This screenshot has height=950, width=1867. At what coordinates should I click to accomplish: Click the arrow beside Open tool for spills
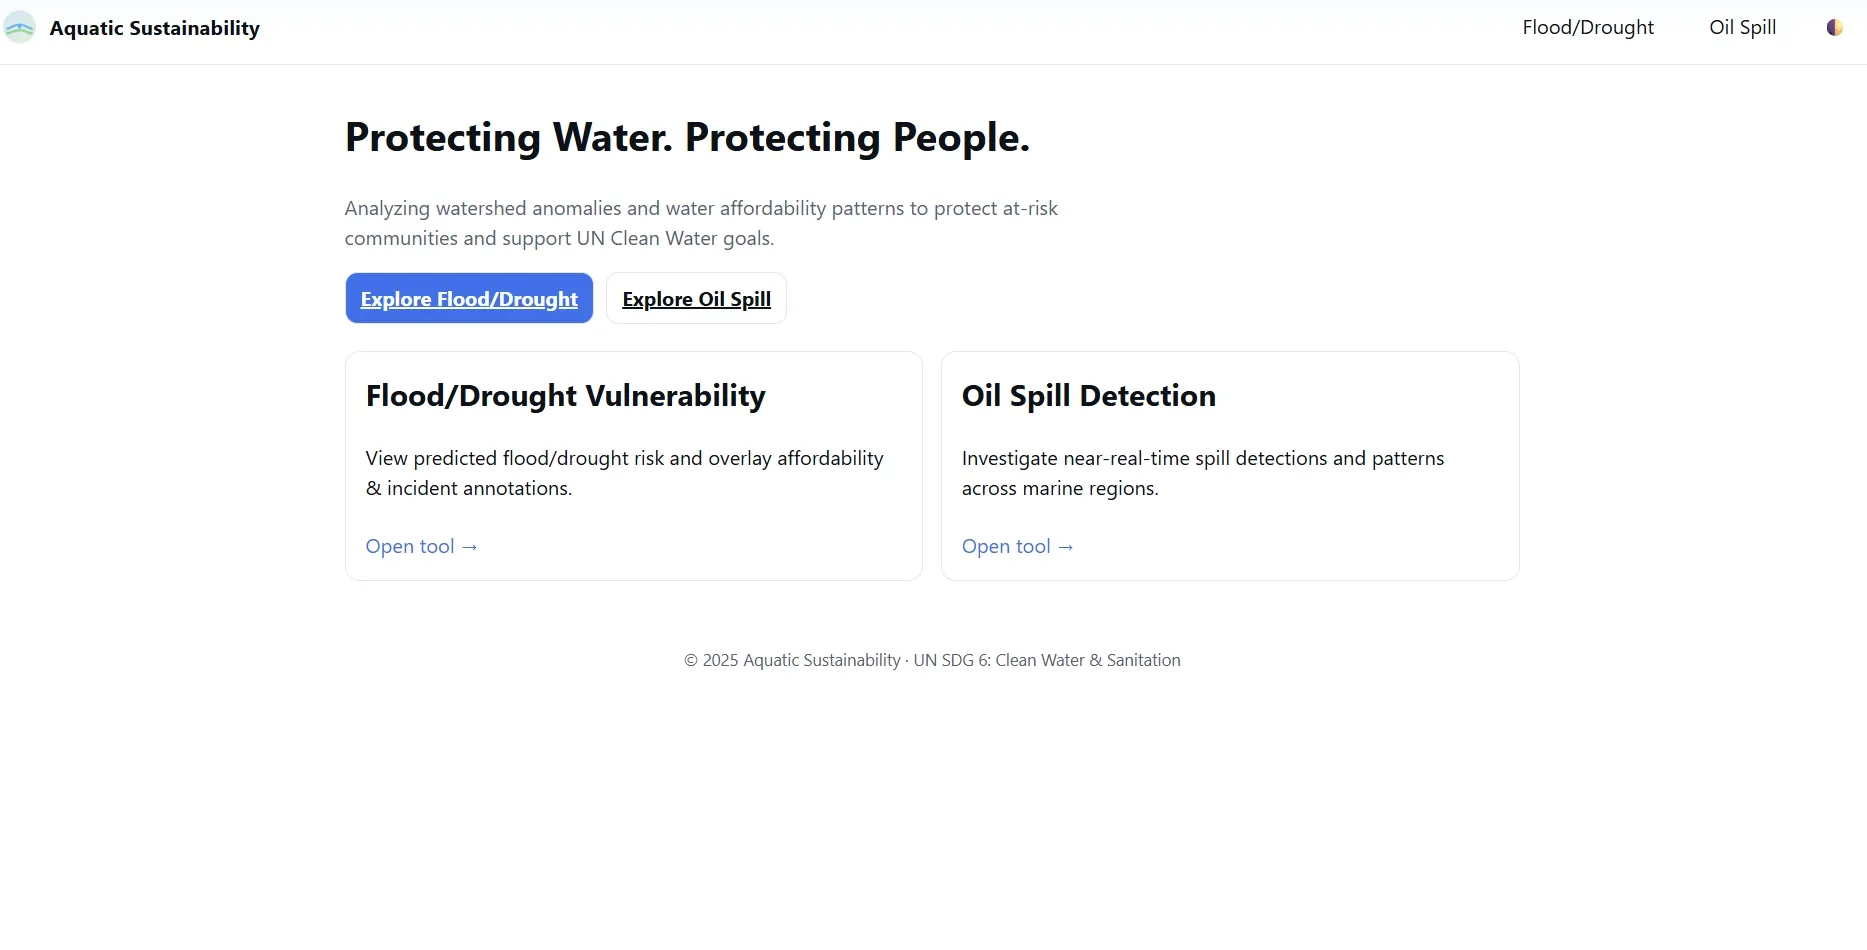[1065, 546]
